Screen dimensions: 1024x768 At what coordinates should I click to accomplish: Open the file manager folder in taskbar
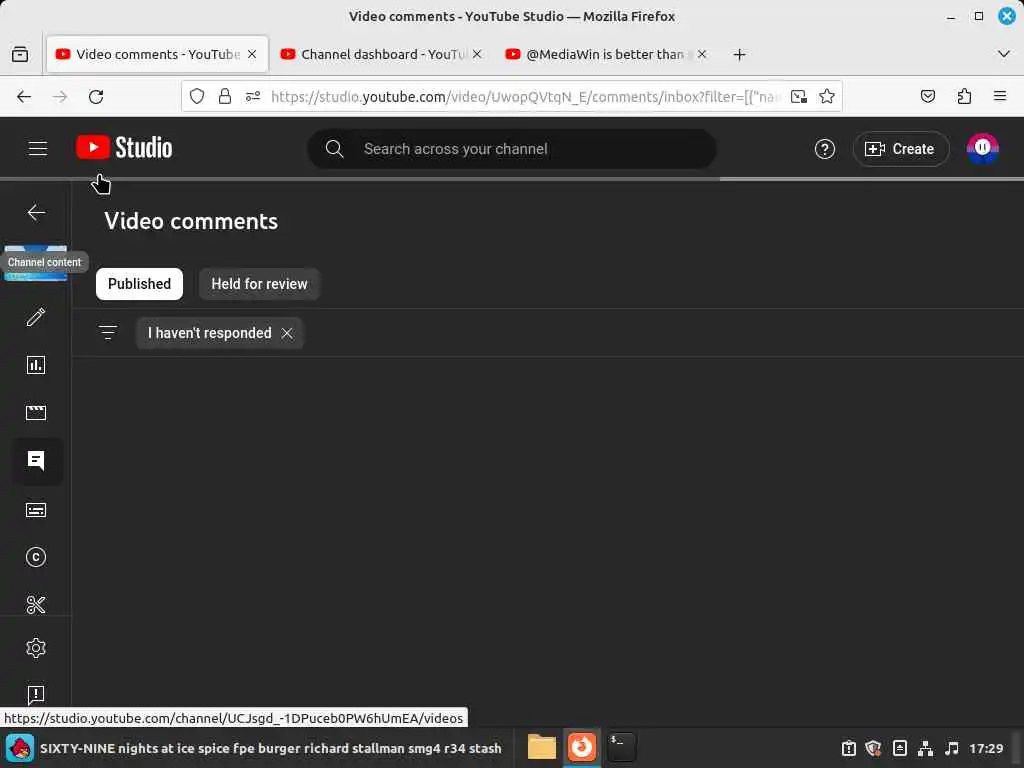(541, 747)
